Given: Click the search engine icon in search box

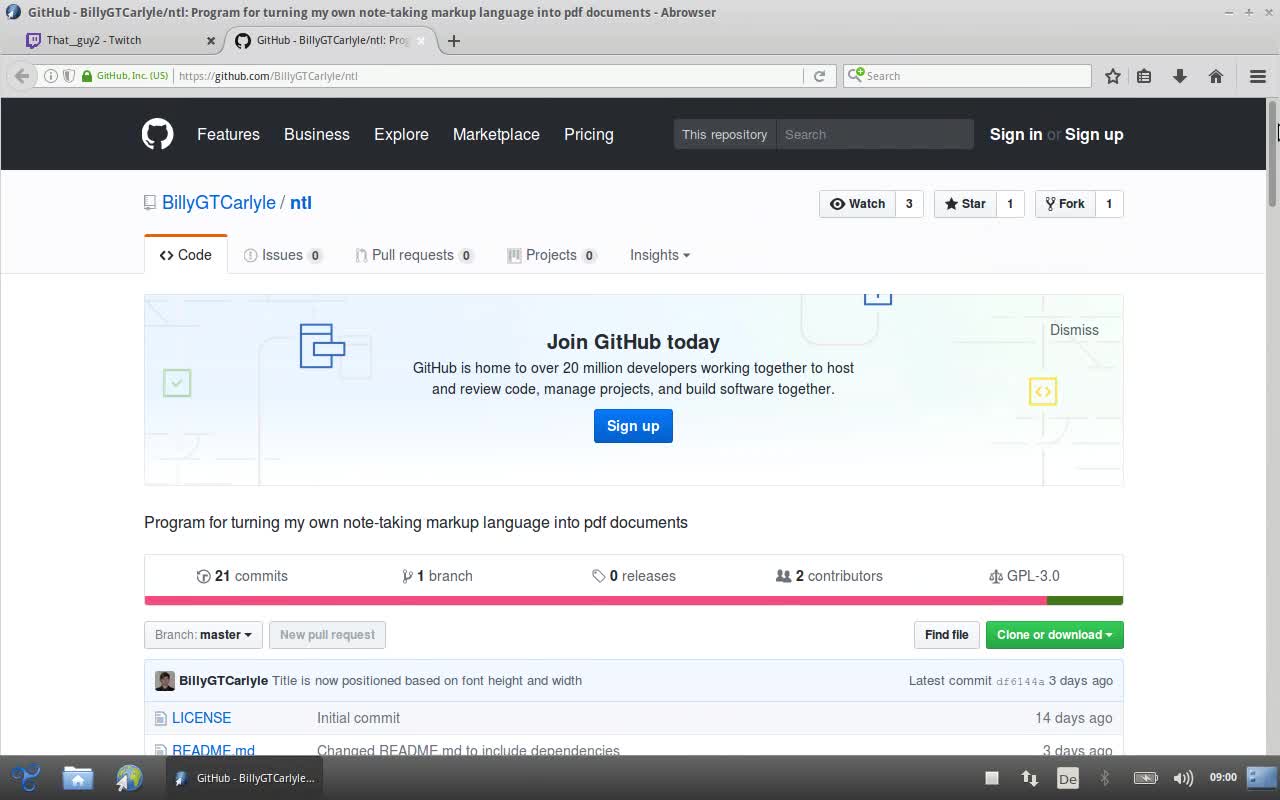Looking at the screenshot, I should click(x=855, y=75).
